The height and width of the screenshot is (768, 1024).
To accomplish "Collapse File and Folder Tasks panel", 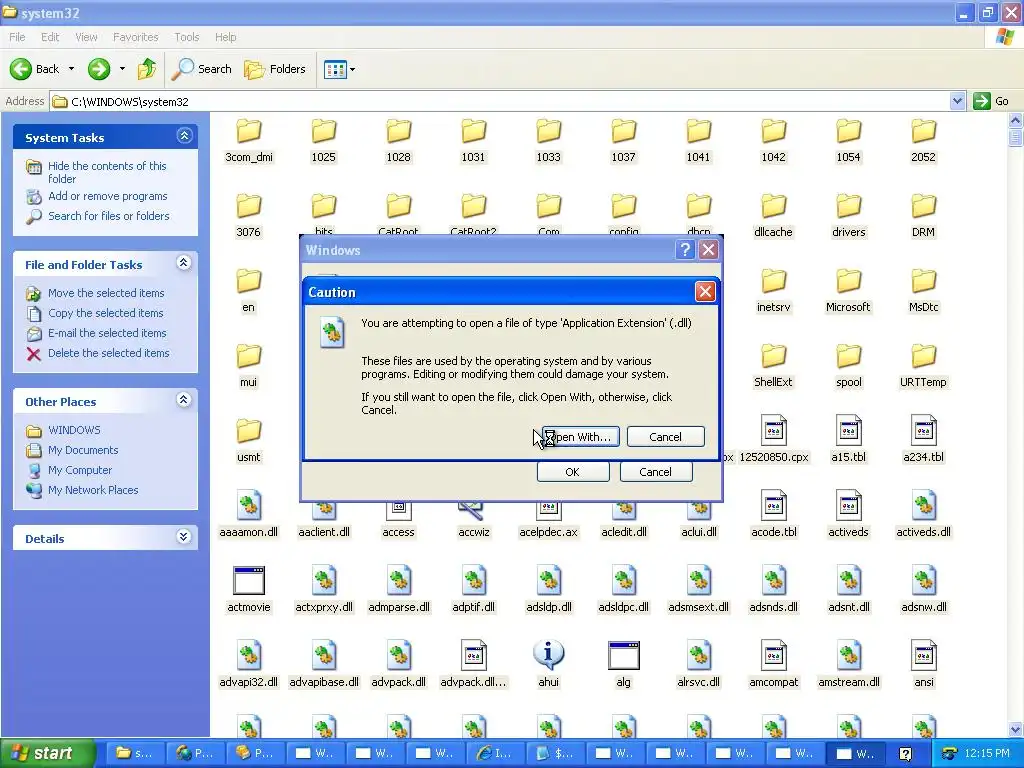I will (x=184, y=263).
